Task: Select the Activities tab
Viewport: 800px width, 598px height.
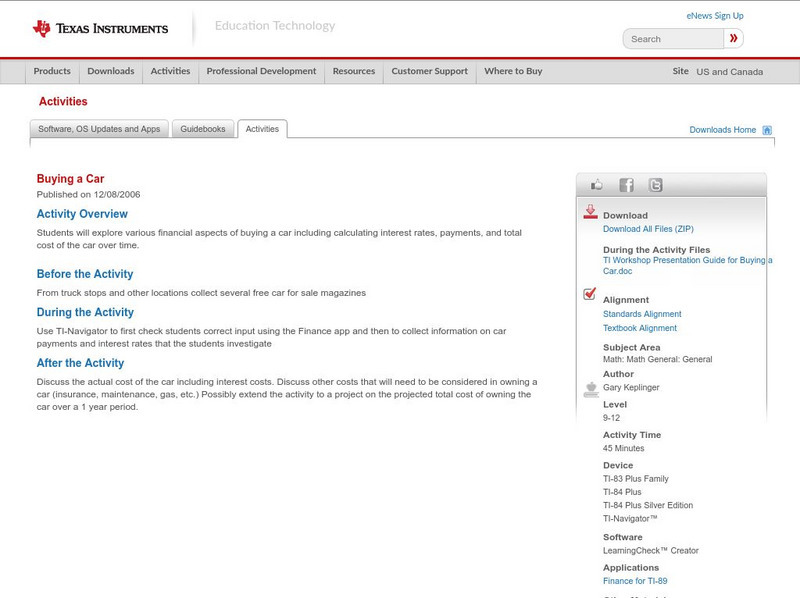Action: [262, 129]
